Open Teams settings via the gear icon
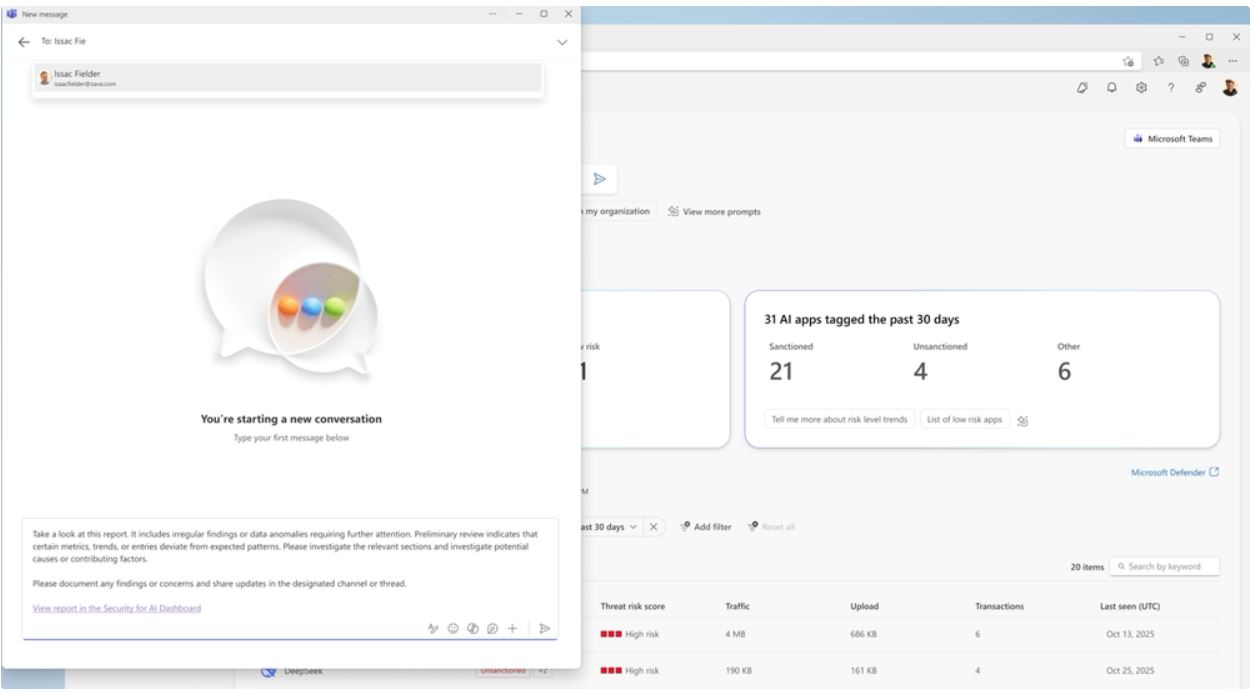 tap(1140, 88)
